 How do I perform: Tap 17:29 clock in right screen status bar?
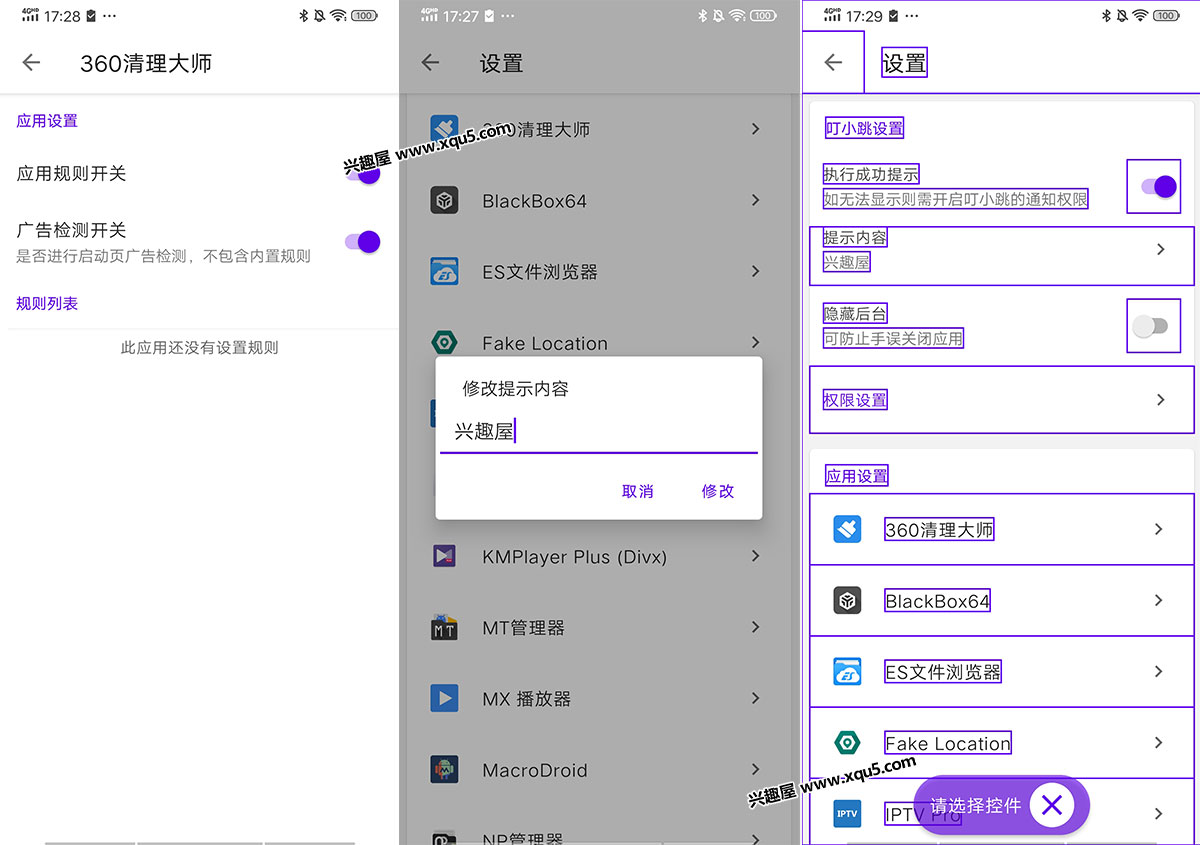tap(863, 17)
